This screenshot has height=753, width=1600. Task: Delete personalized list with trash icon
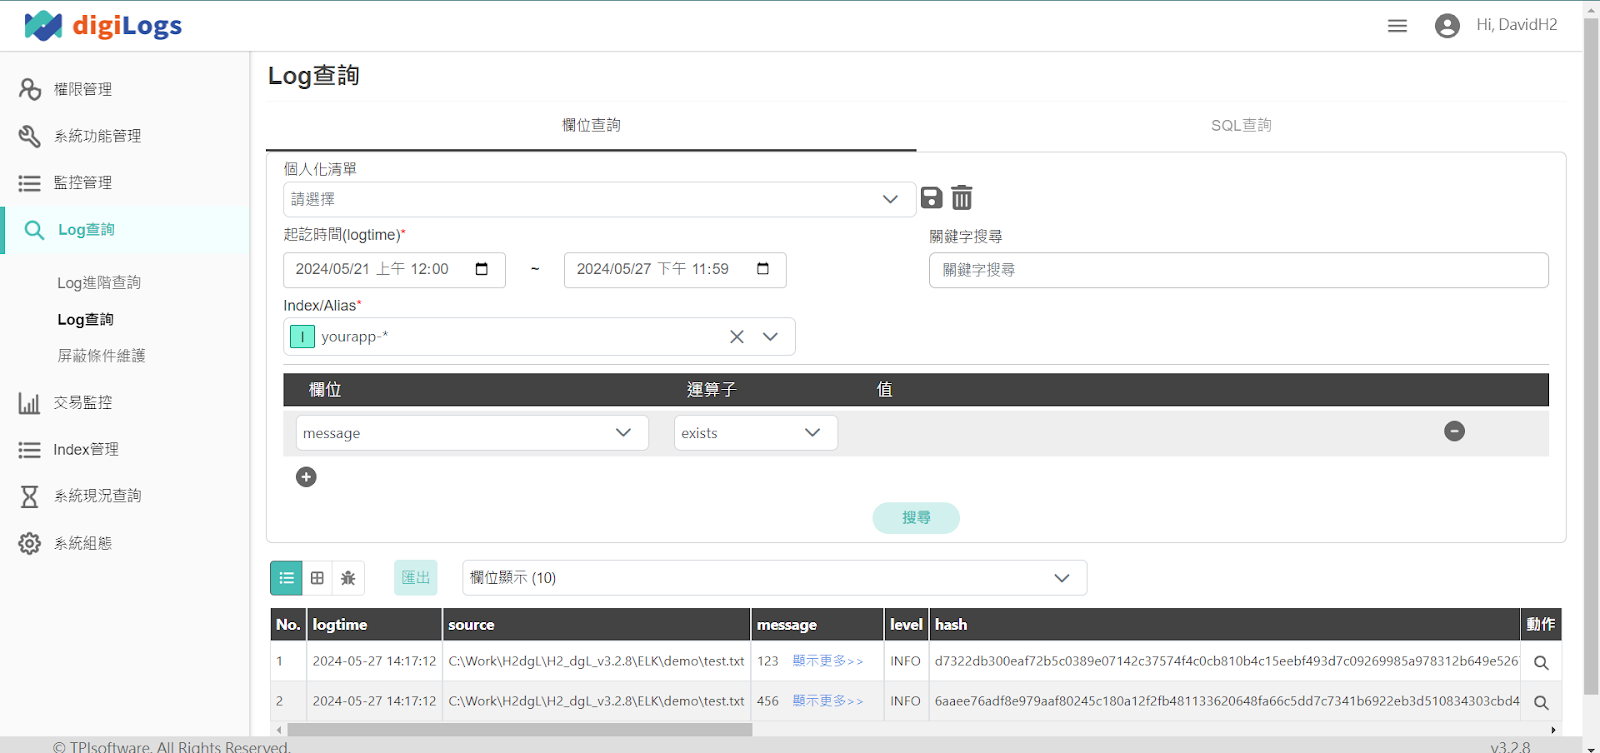click(x=961, y=198)
